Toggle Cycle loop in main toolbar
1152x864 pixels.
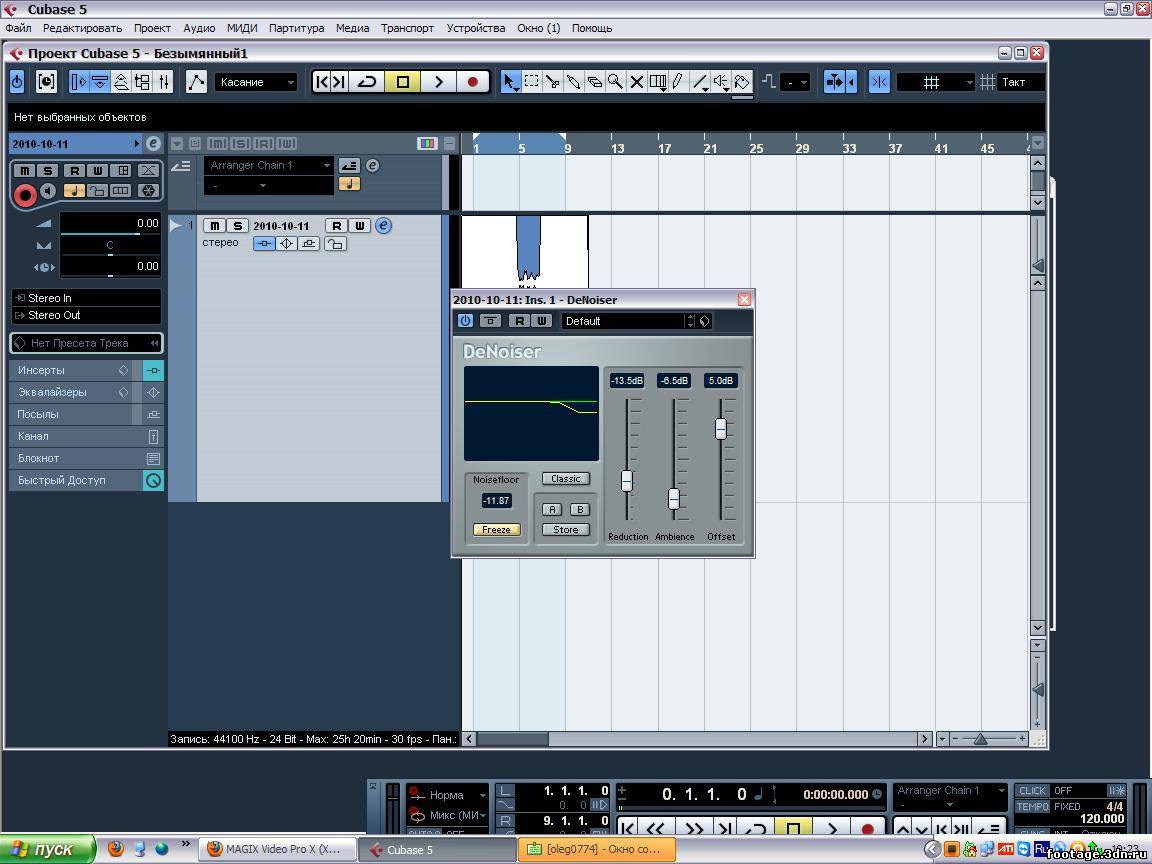pos(367,82)
